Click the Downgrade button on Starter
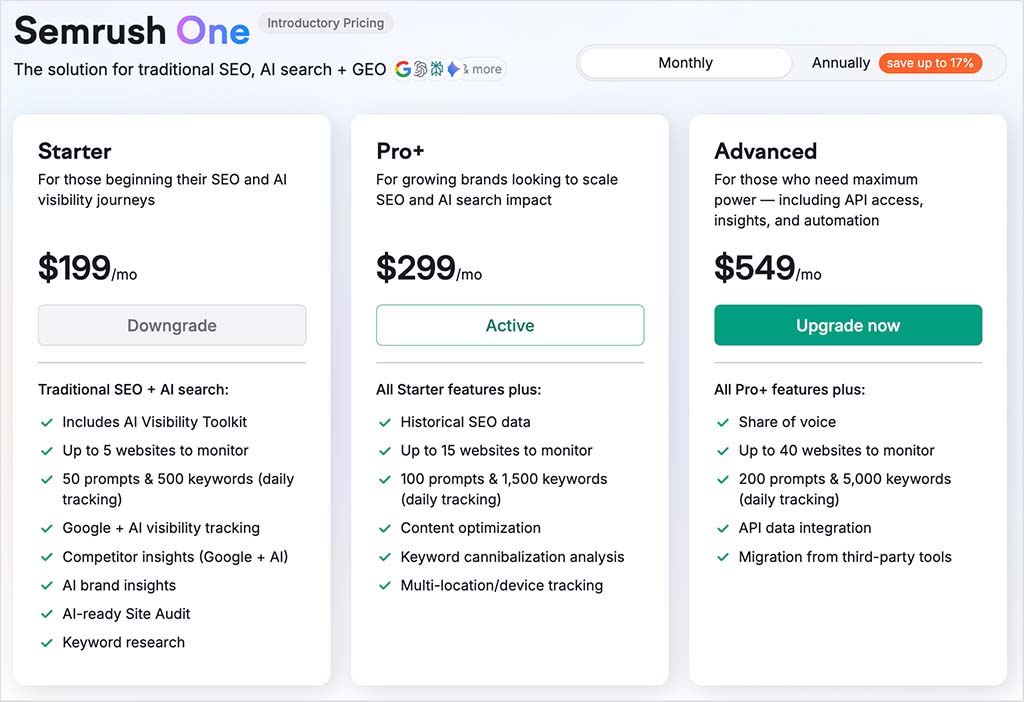Viewport: 1024px width, 702px height. (171, 325)
